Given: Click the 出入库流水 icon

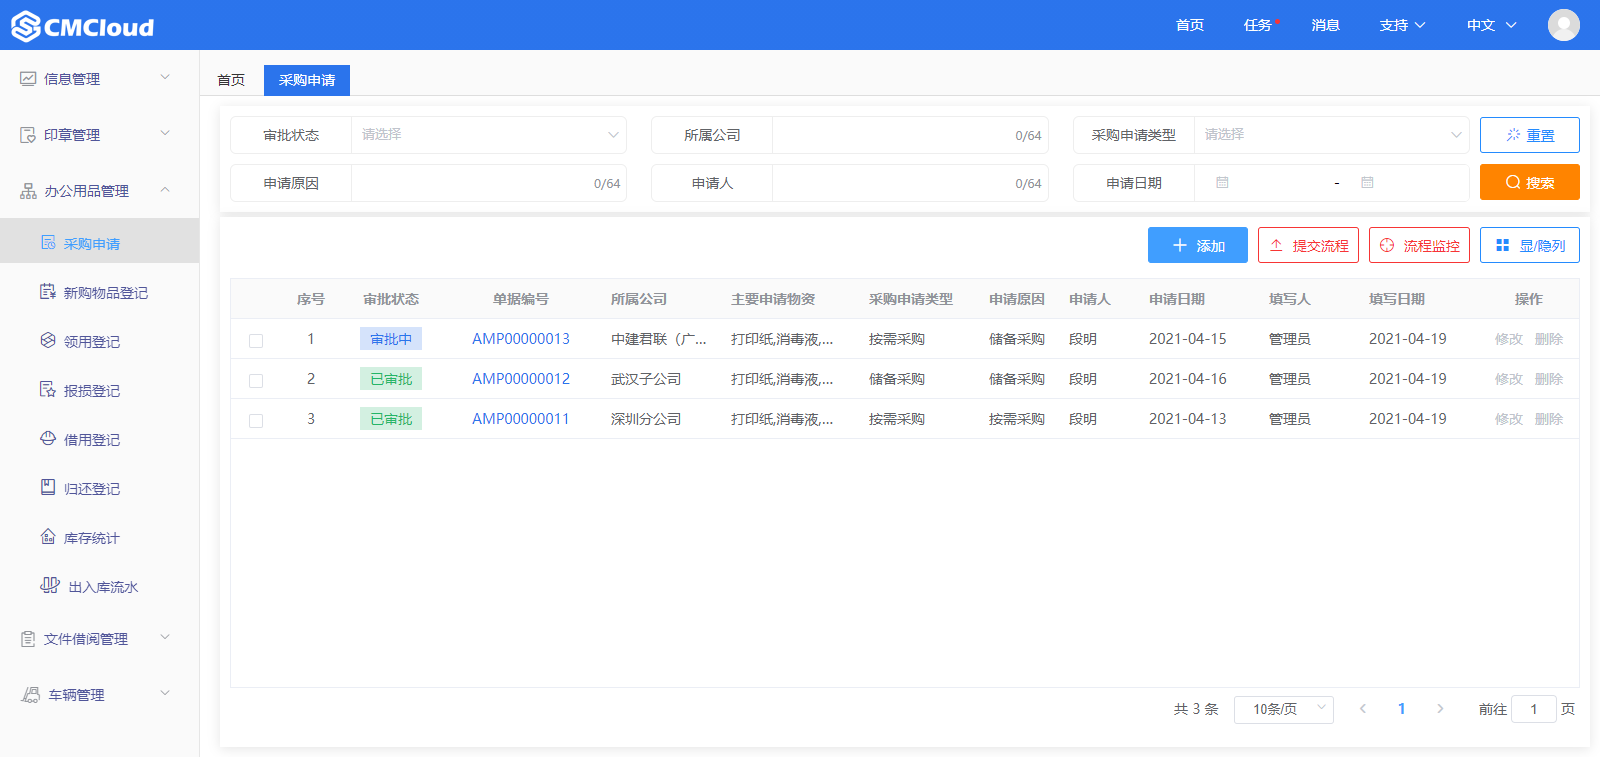Looking at the screenshot, I should pos(50,585).
